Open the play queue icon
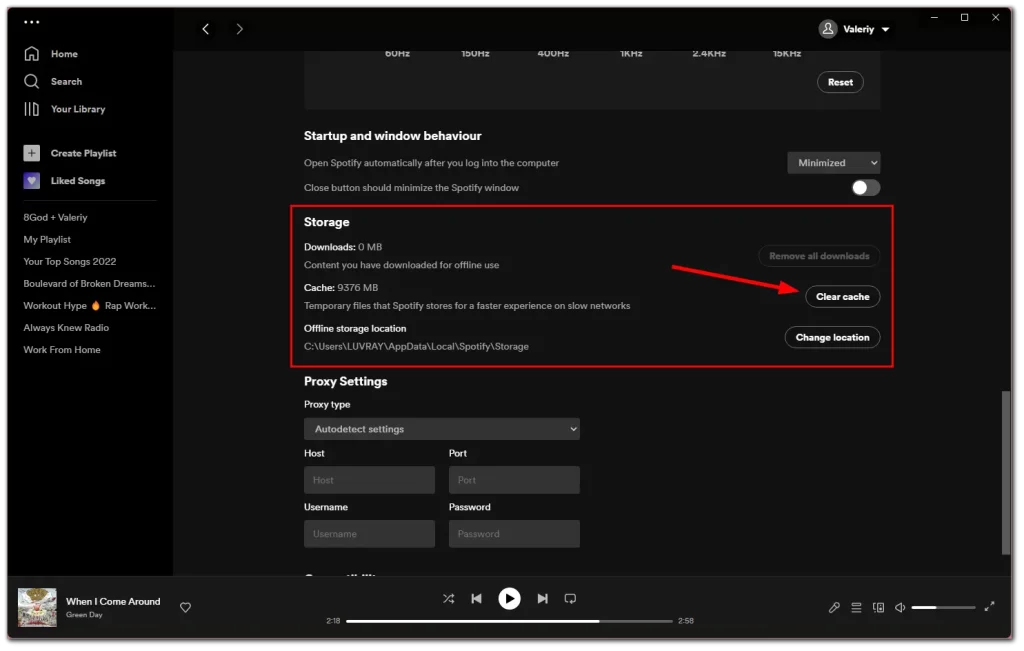This screenshot has width=1024, height=651. tap(856, 608)
